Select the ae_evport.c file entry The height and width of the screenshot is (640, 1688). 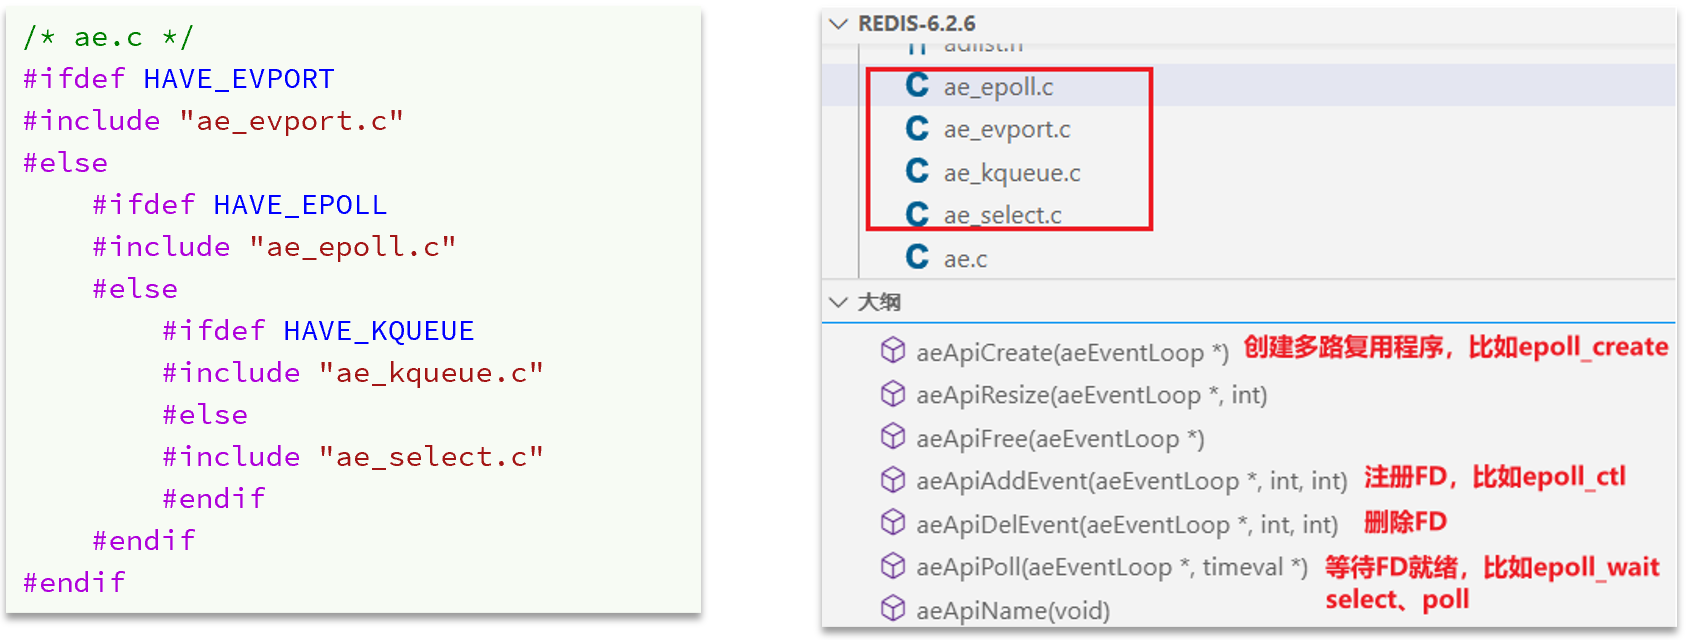click(1007, 130)
